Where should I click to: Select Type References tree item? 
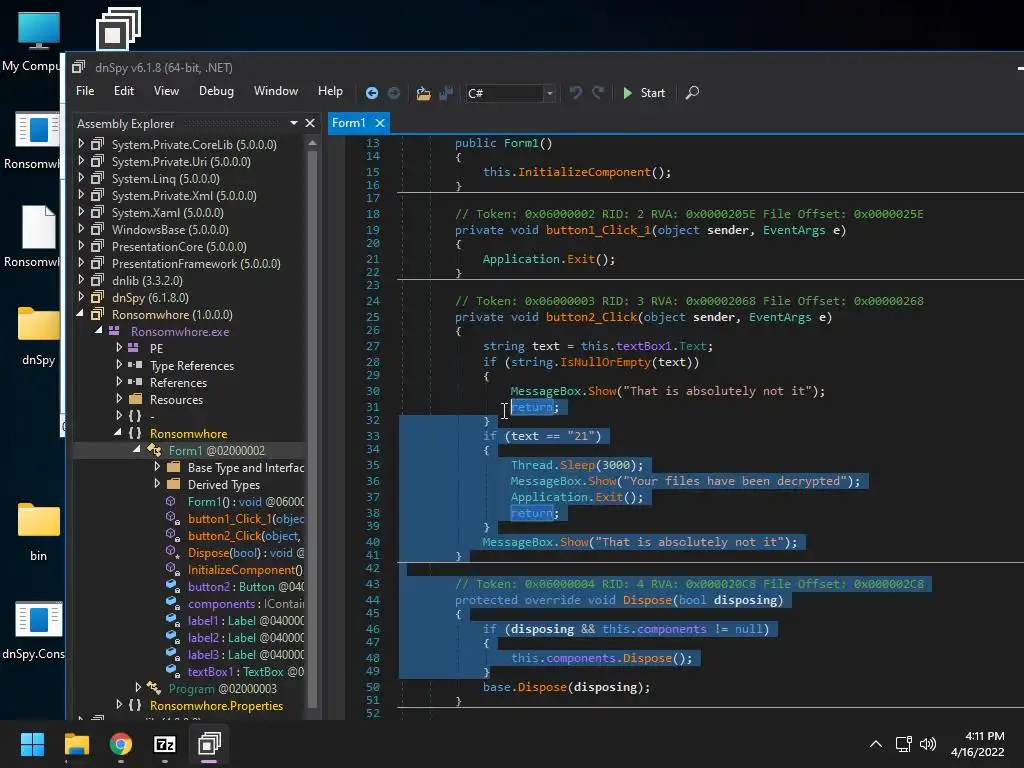(192, 366)
